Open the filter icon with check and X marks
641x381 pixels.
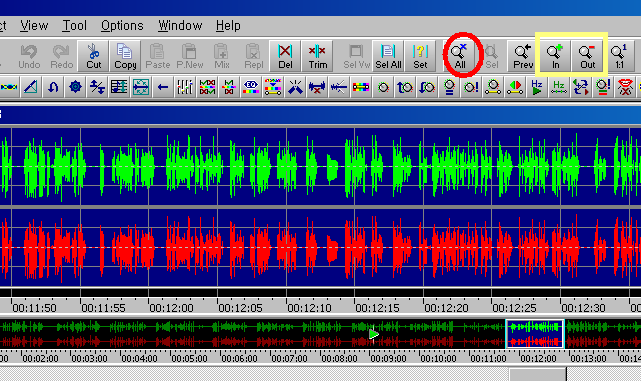click(207, 87)
